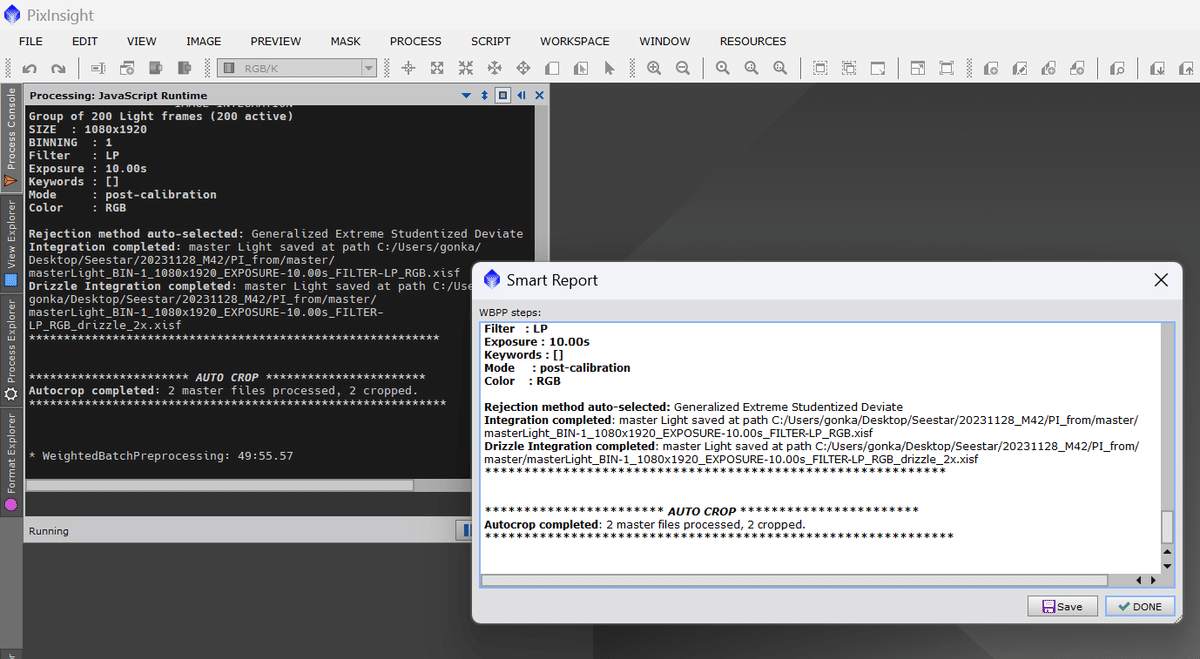Click the text field toolbar icon after Redo
This screenshot has height=659, width=1200.
pos(98,68)
